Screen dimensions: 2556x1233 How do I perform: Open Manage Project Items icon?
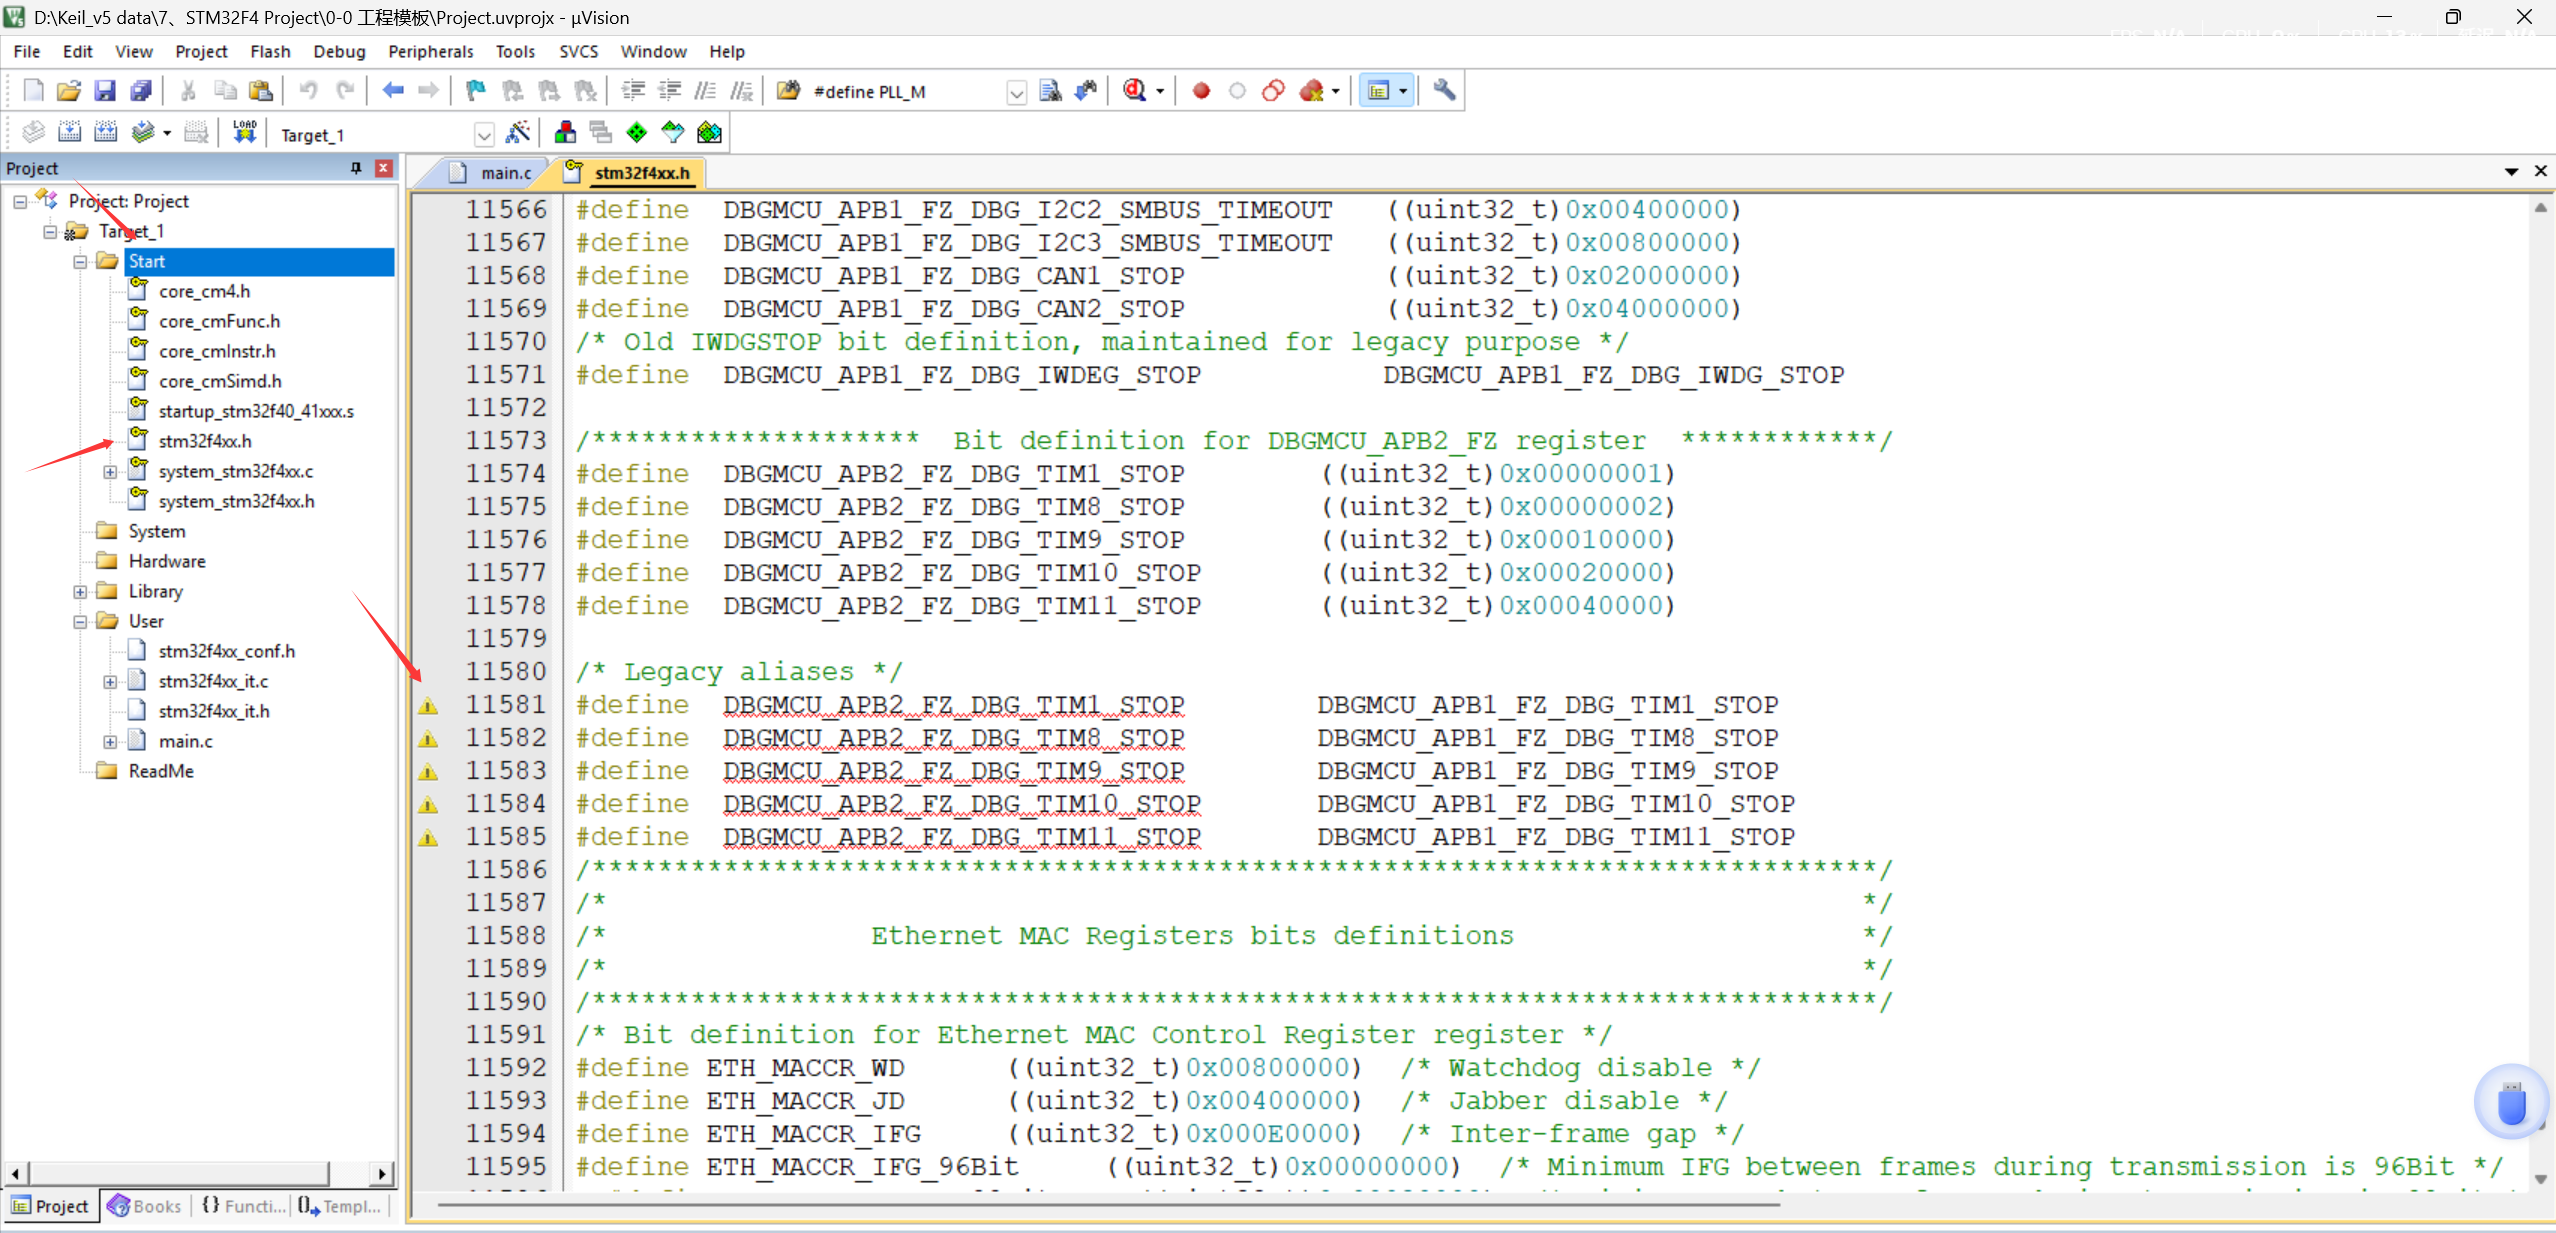point(565,133)
